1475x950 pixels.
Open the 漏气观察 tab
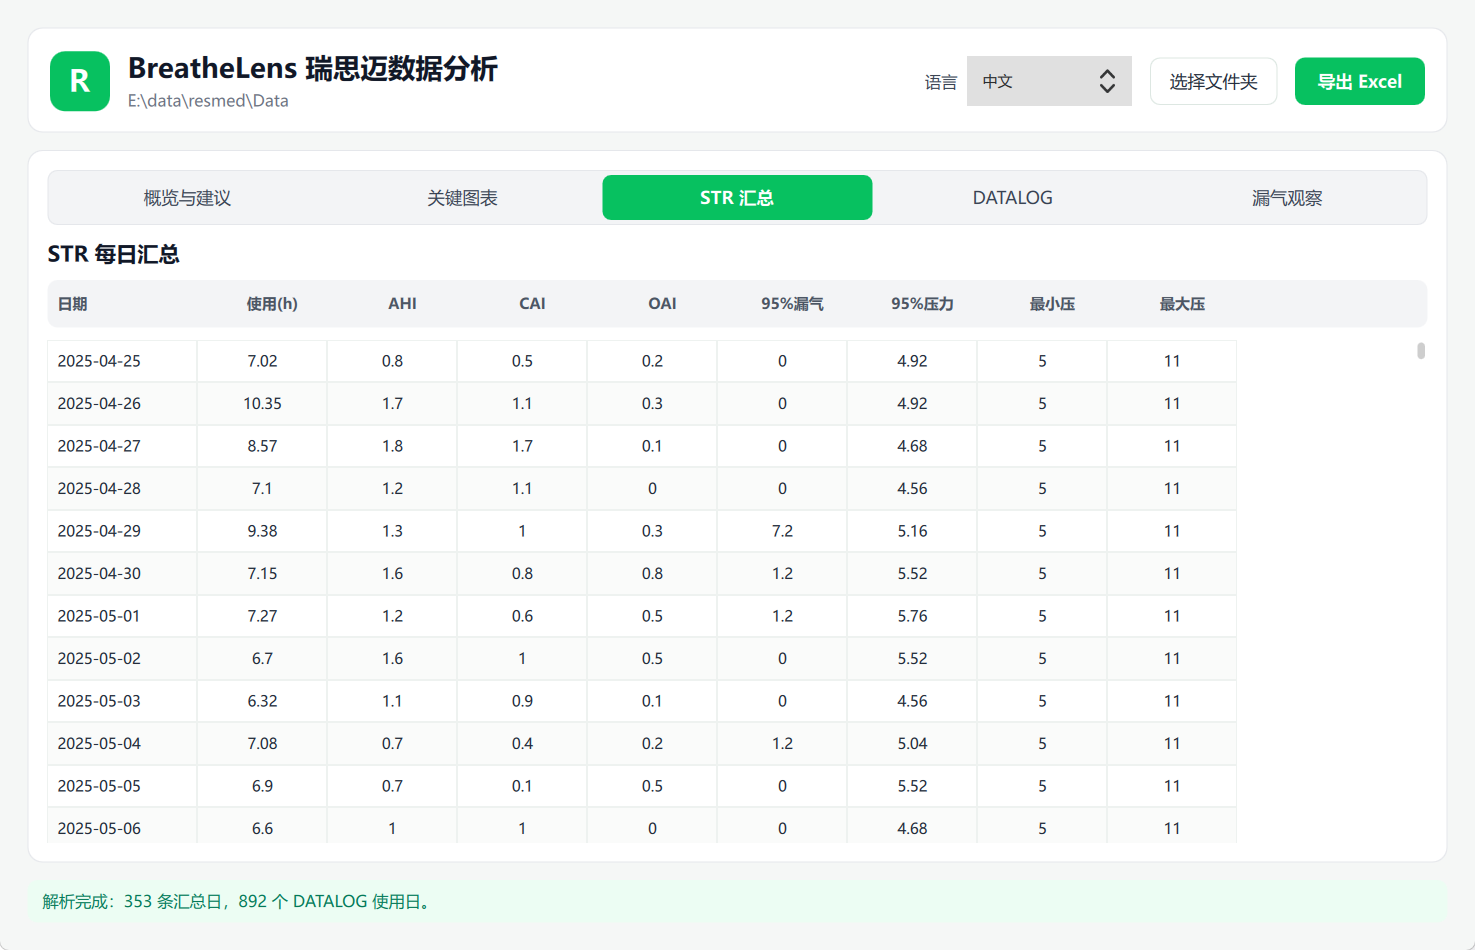(x=1287, y=198)
